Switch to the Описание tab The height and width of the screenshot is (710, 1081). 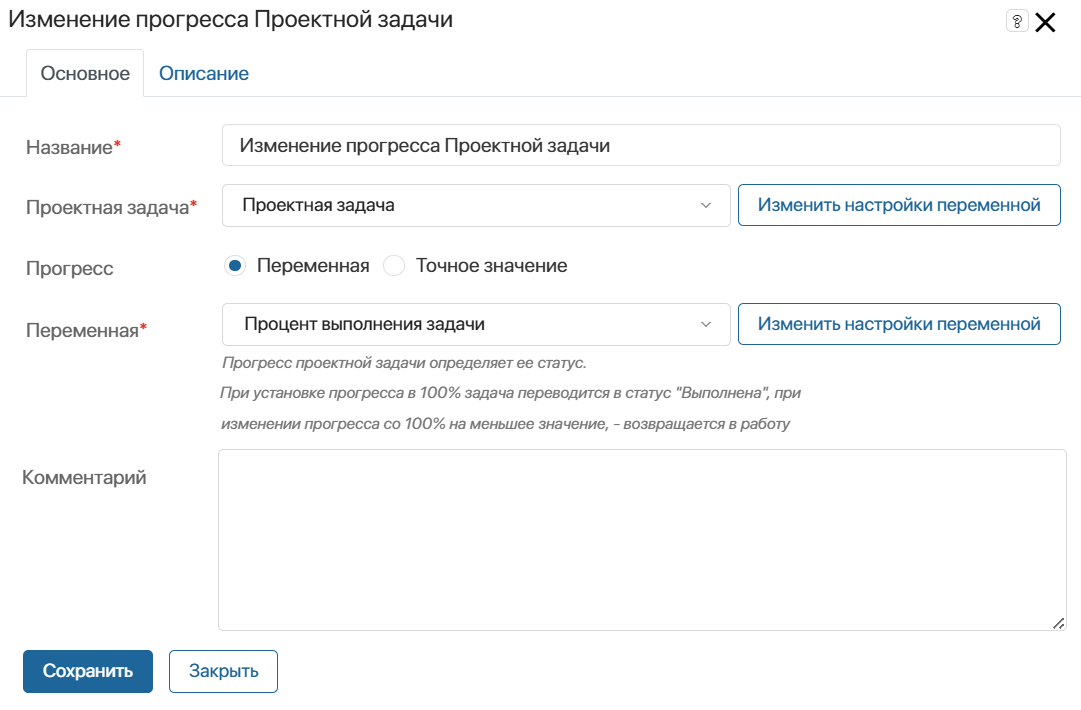pyautogui.click(x=203, y=73)
